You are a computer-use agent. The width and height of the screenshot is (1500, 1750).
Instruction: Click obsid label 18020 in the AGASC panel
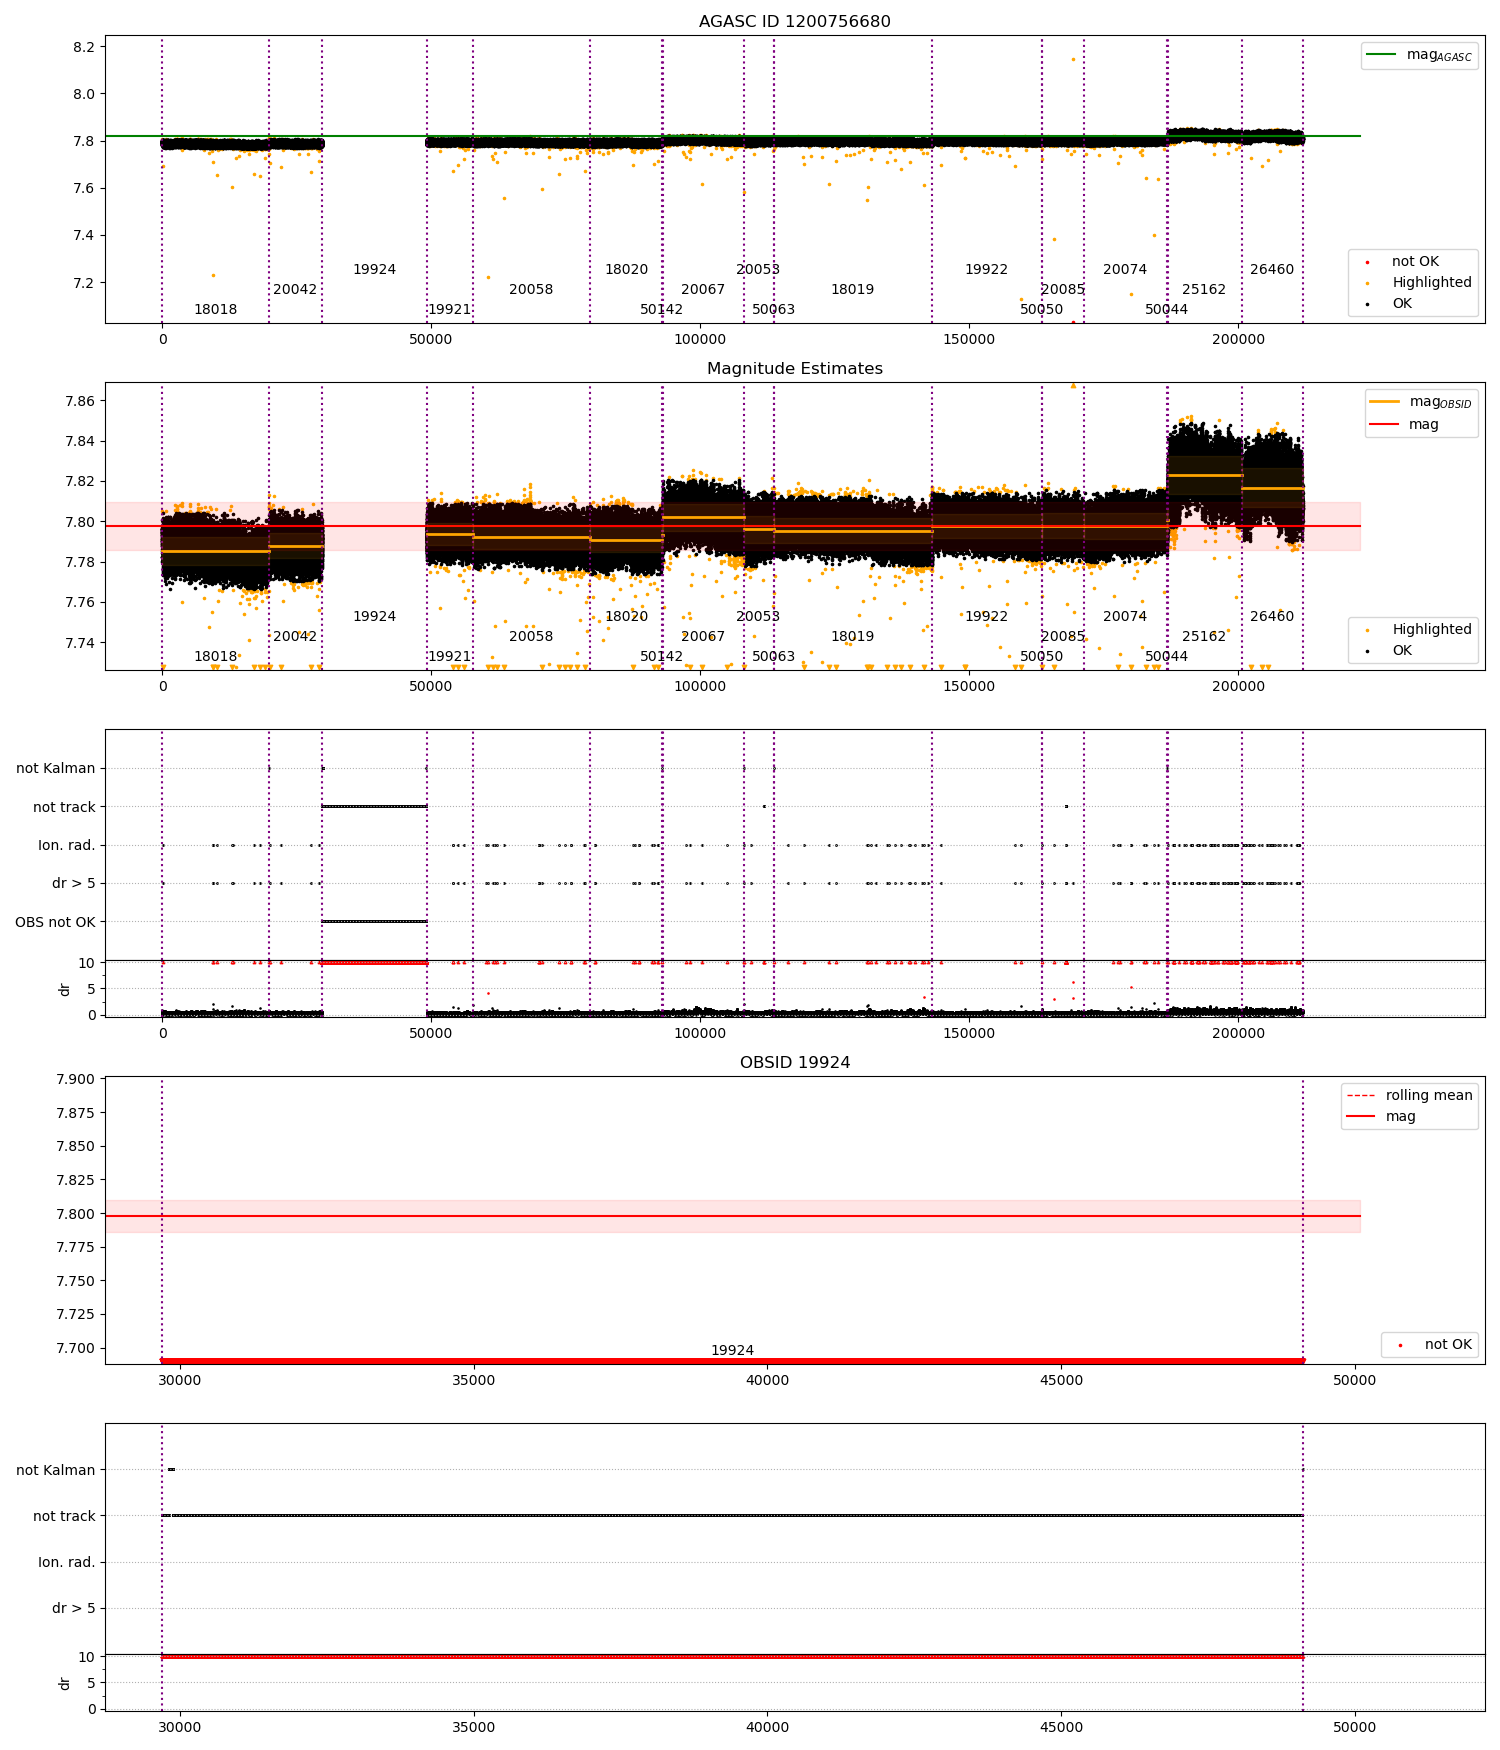[626, 270]
